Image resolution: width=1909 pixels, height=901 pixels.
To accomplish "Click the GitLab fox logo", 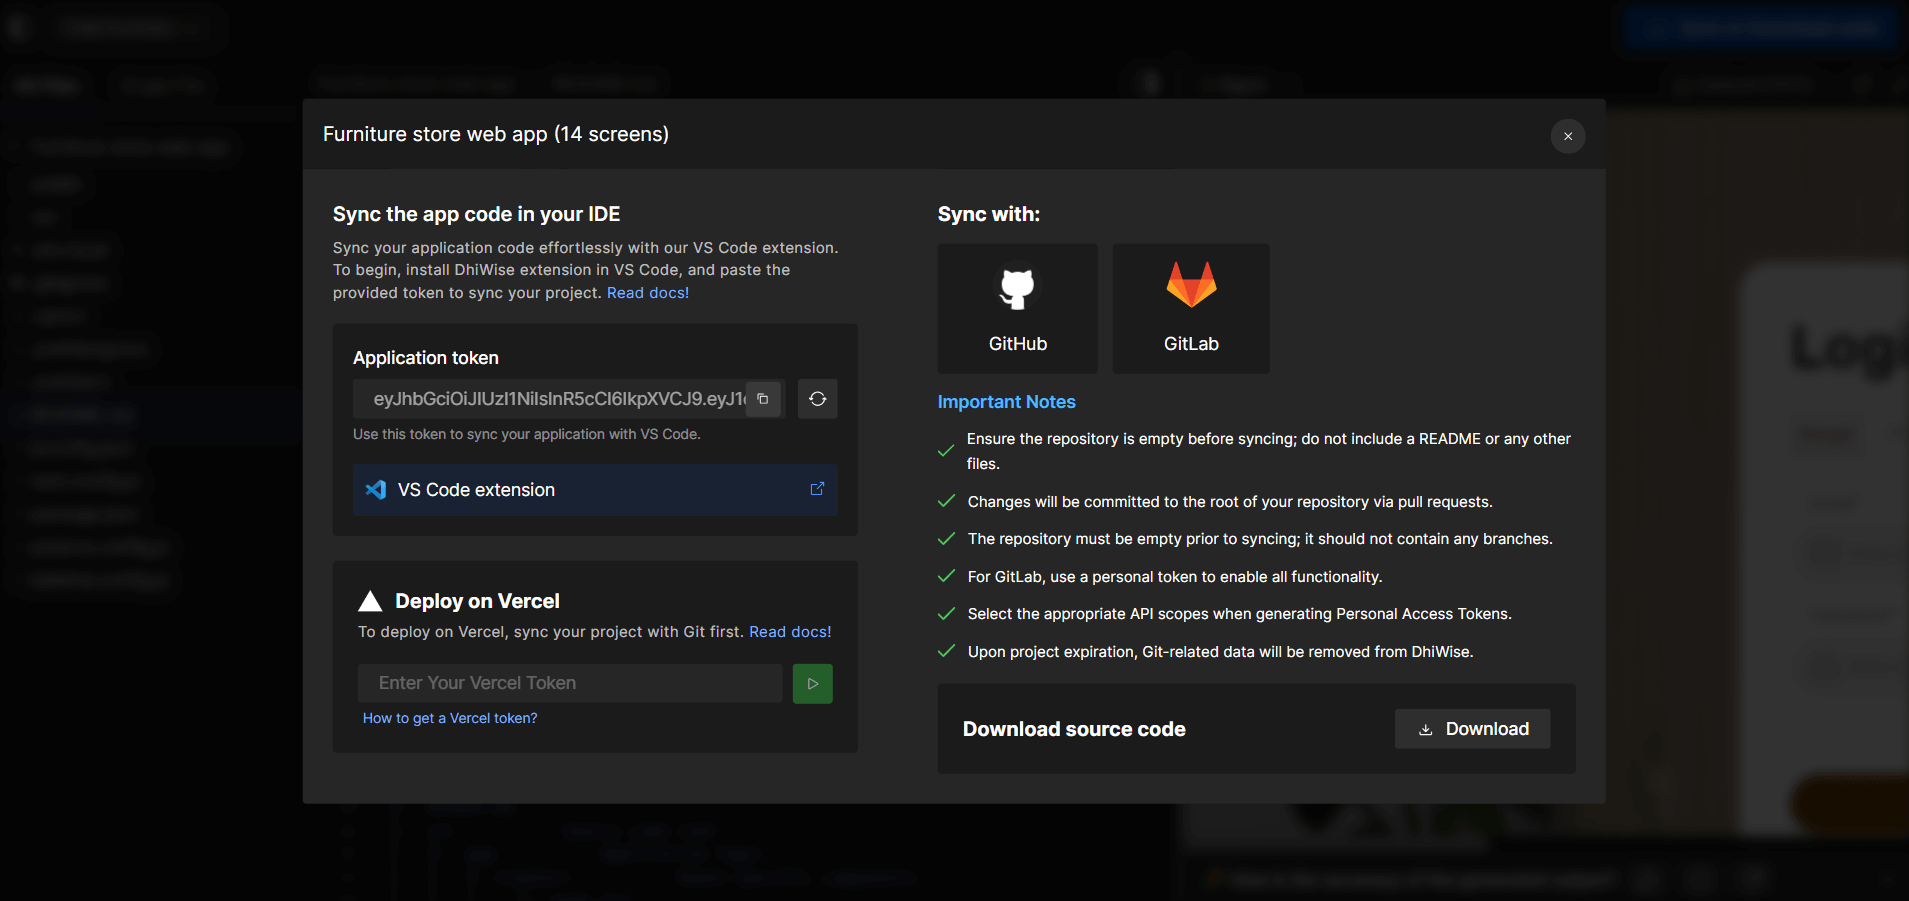I will click(1191, 285).
